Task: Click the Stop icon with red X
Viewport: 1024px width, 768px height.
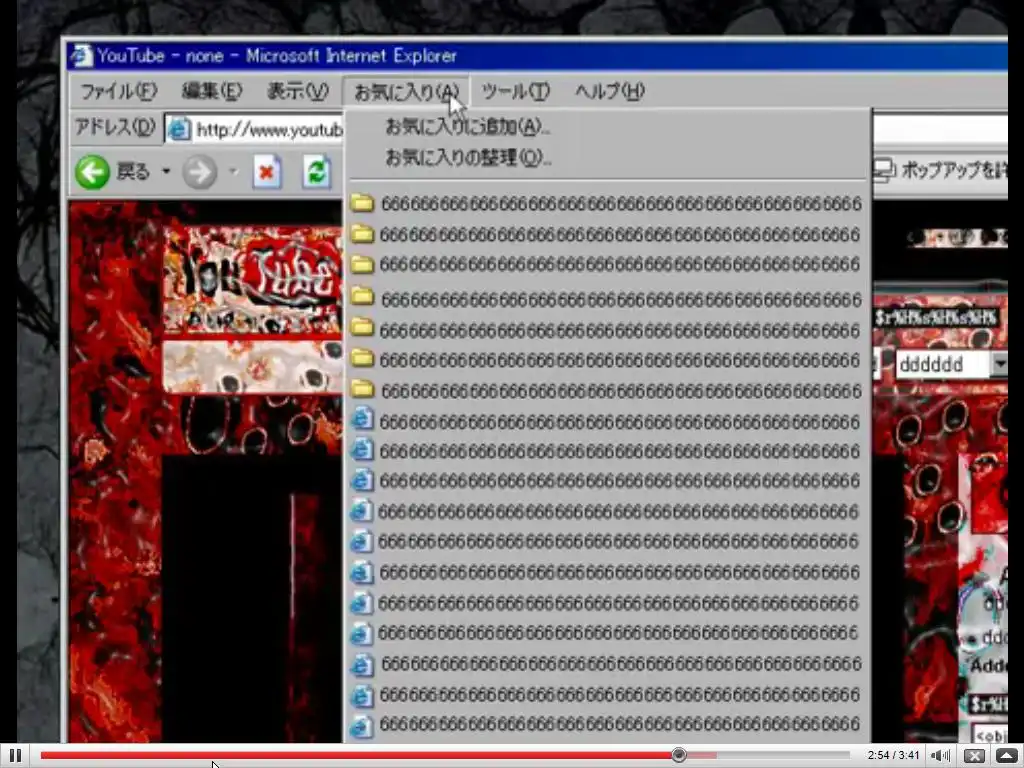Action: point(267,172)
